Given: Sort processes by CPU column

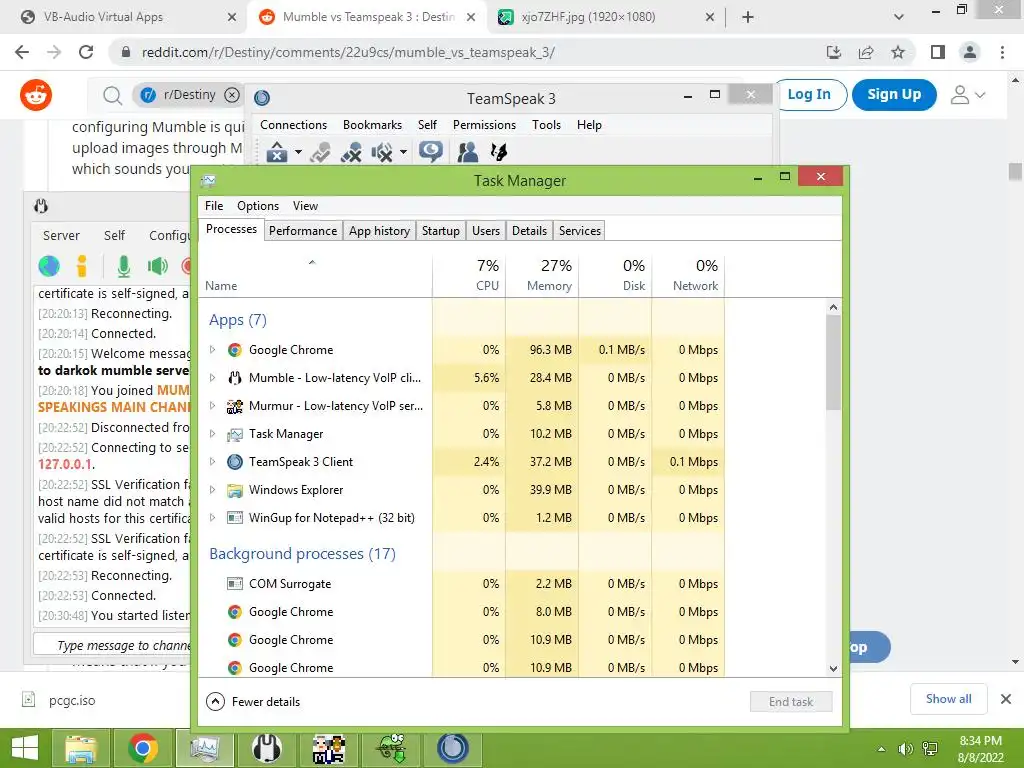Looking at the screenshot, I should (x=469, y=275).
